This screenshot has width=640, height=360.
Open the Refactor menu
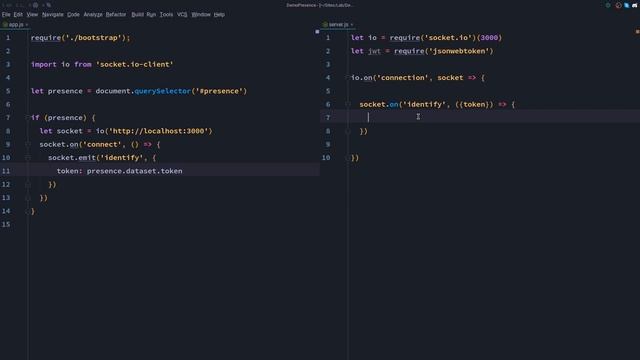(x=116, y=14)
